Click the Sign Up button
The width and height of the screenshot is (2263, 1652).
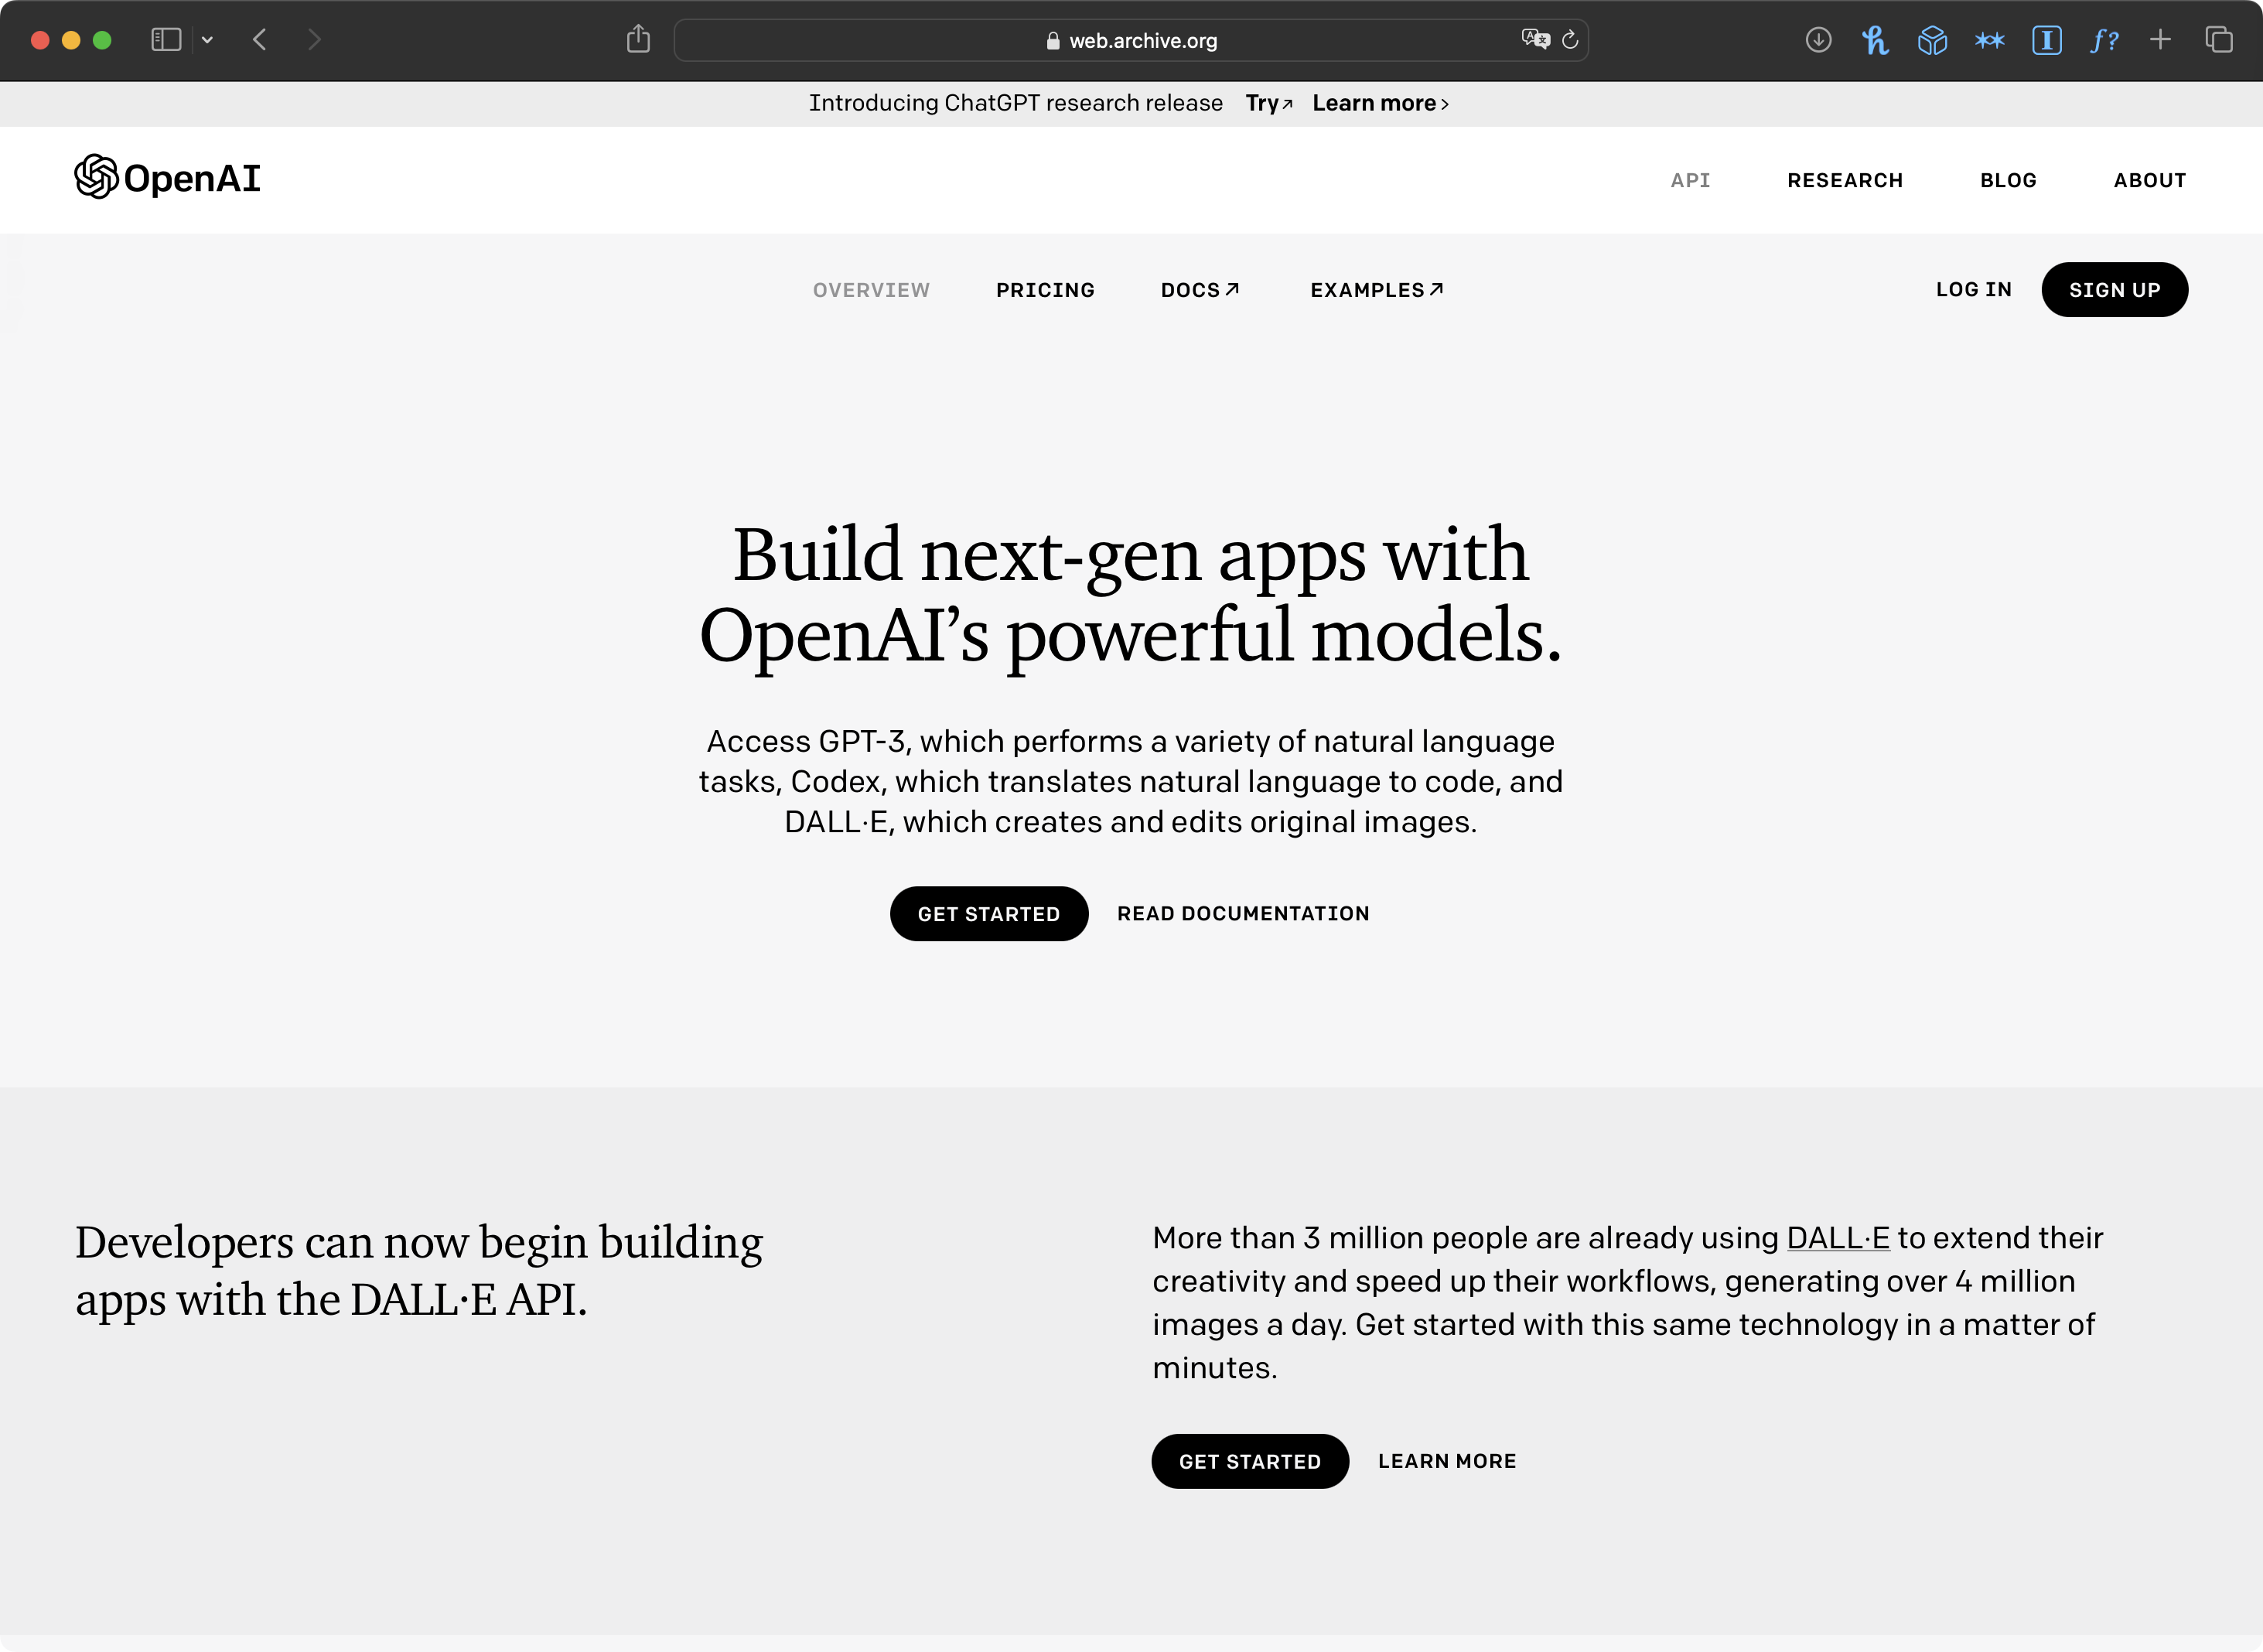tap(2114, 290)
